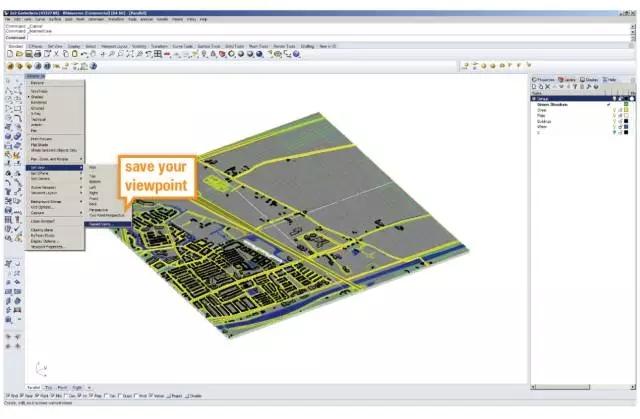
Task: Click the red car view icon
Action: [167, 54]
